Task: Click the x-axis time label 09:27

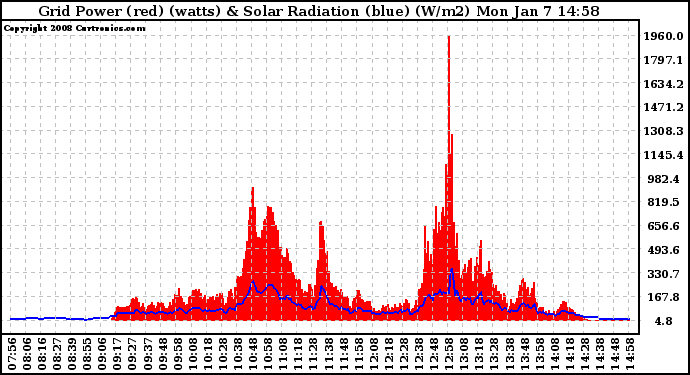Action: pos(132,354)
